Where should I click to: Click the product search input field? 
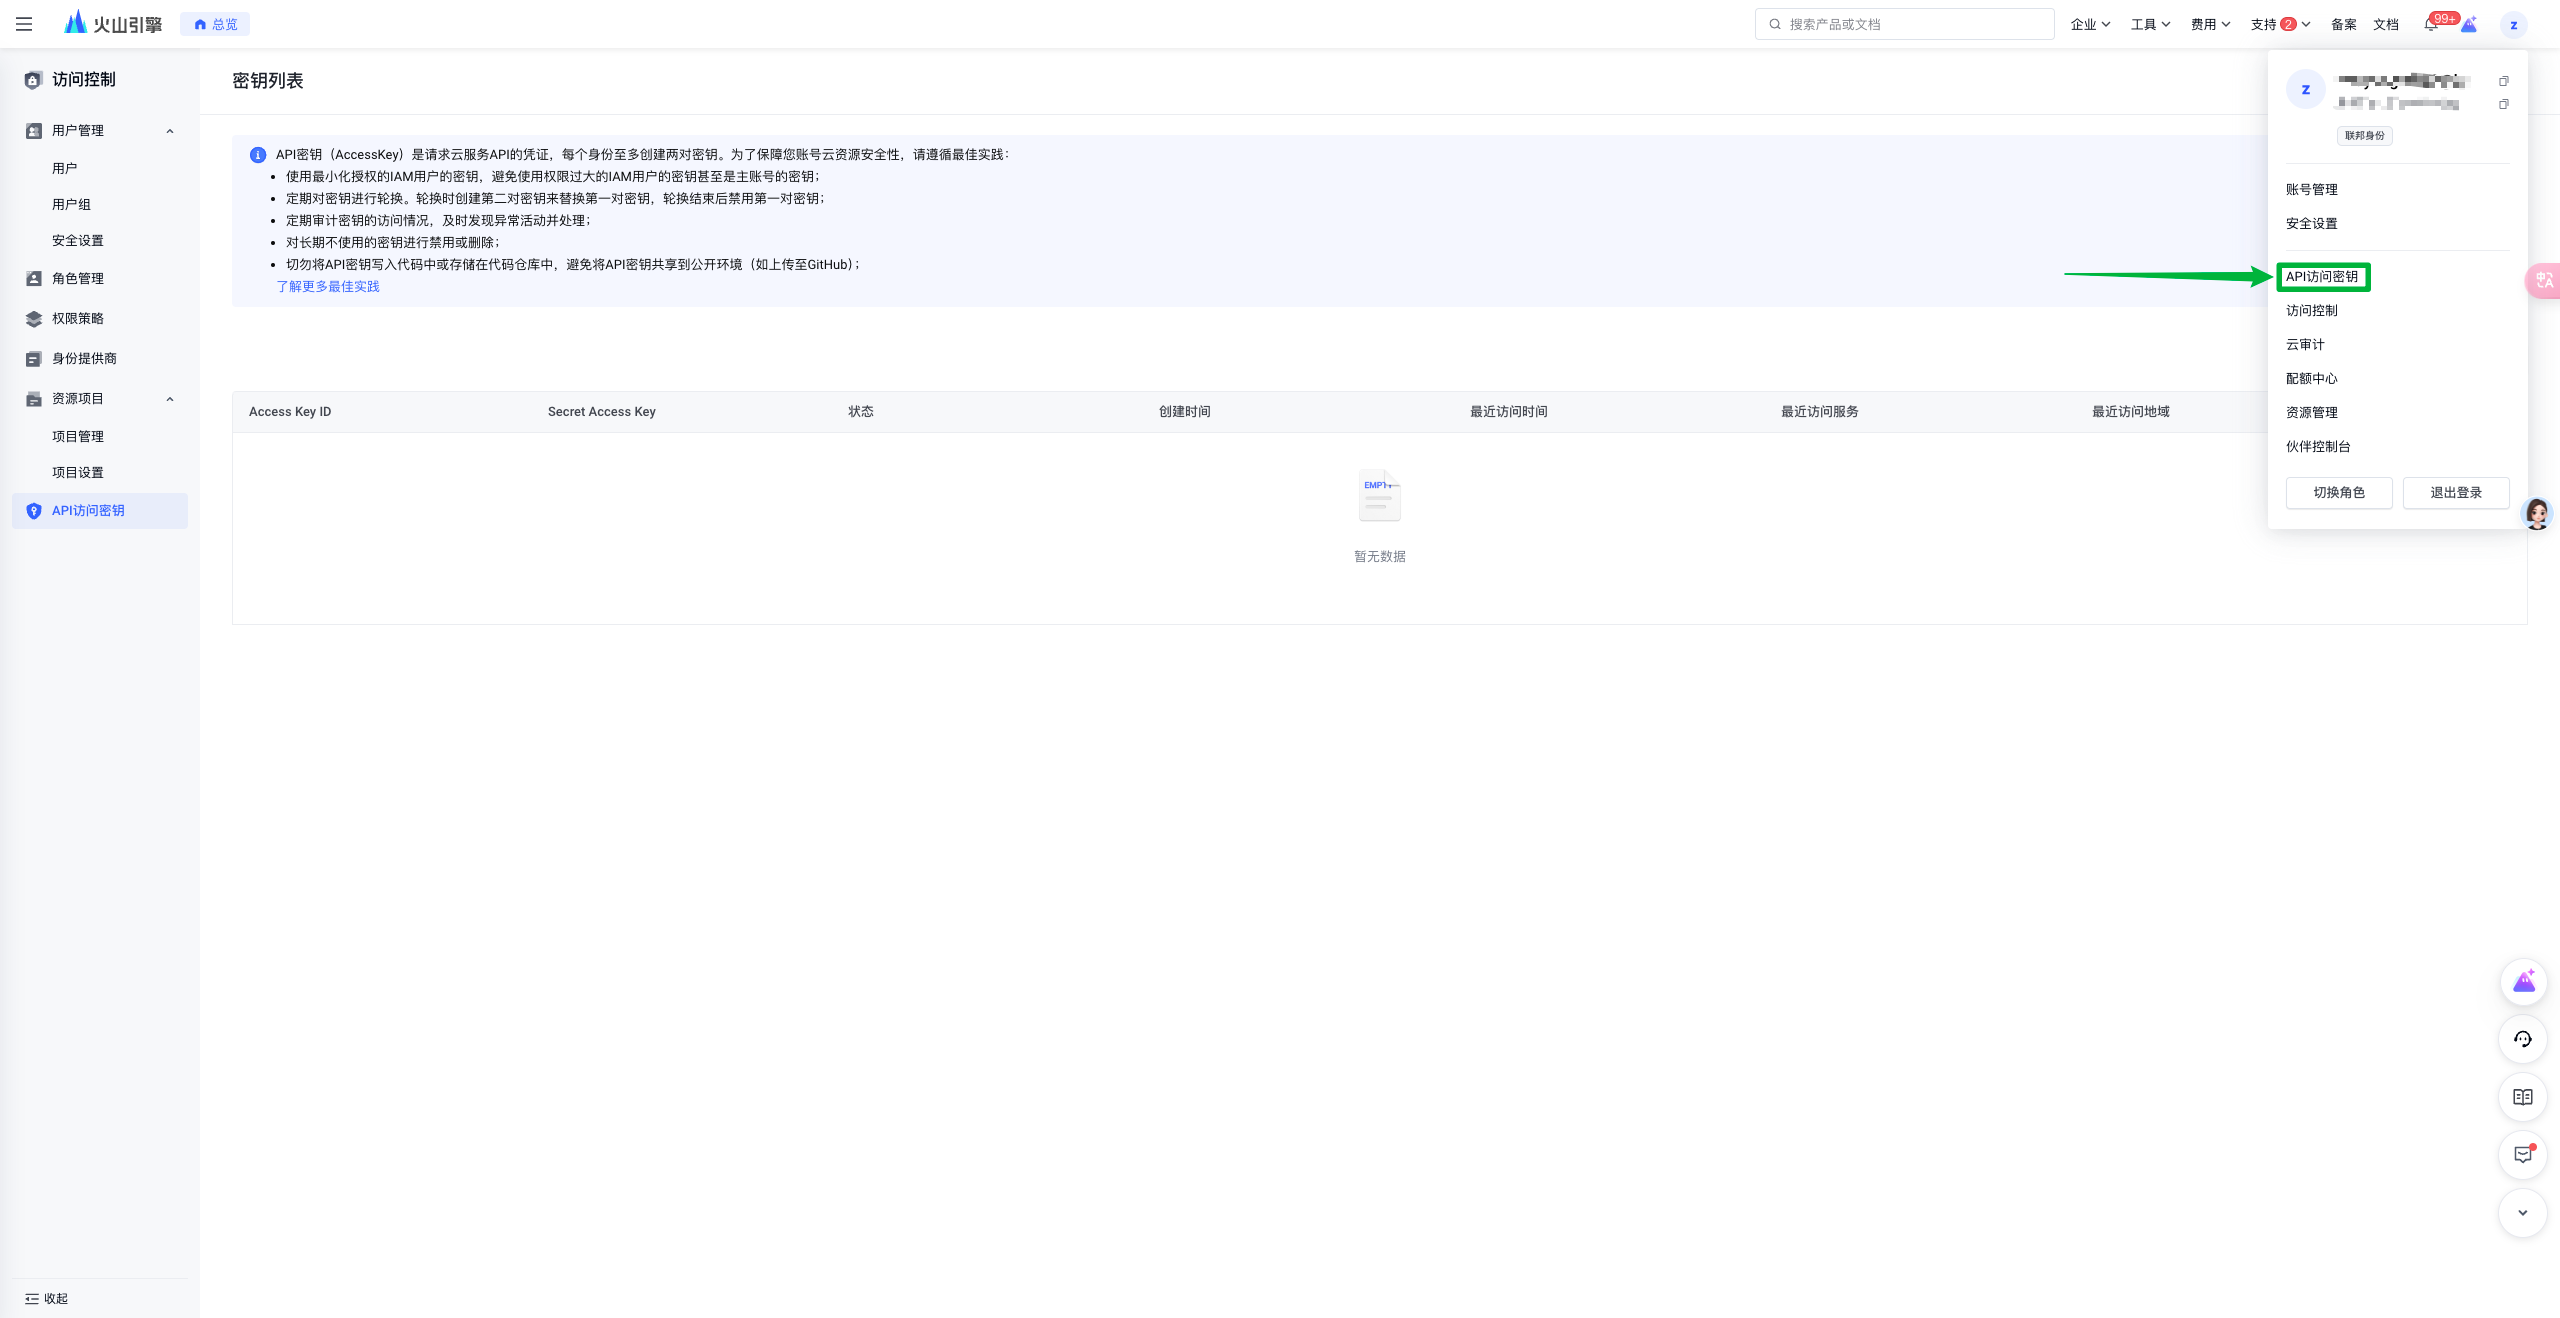(1905, 25)
